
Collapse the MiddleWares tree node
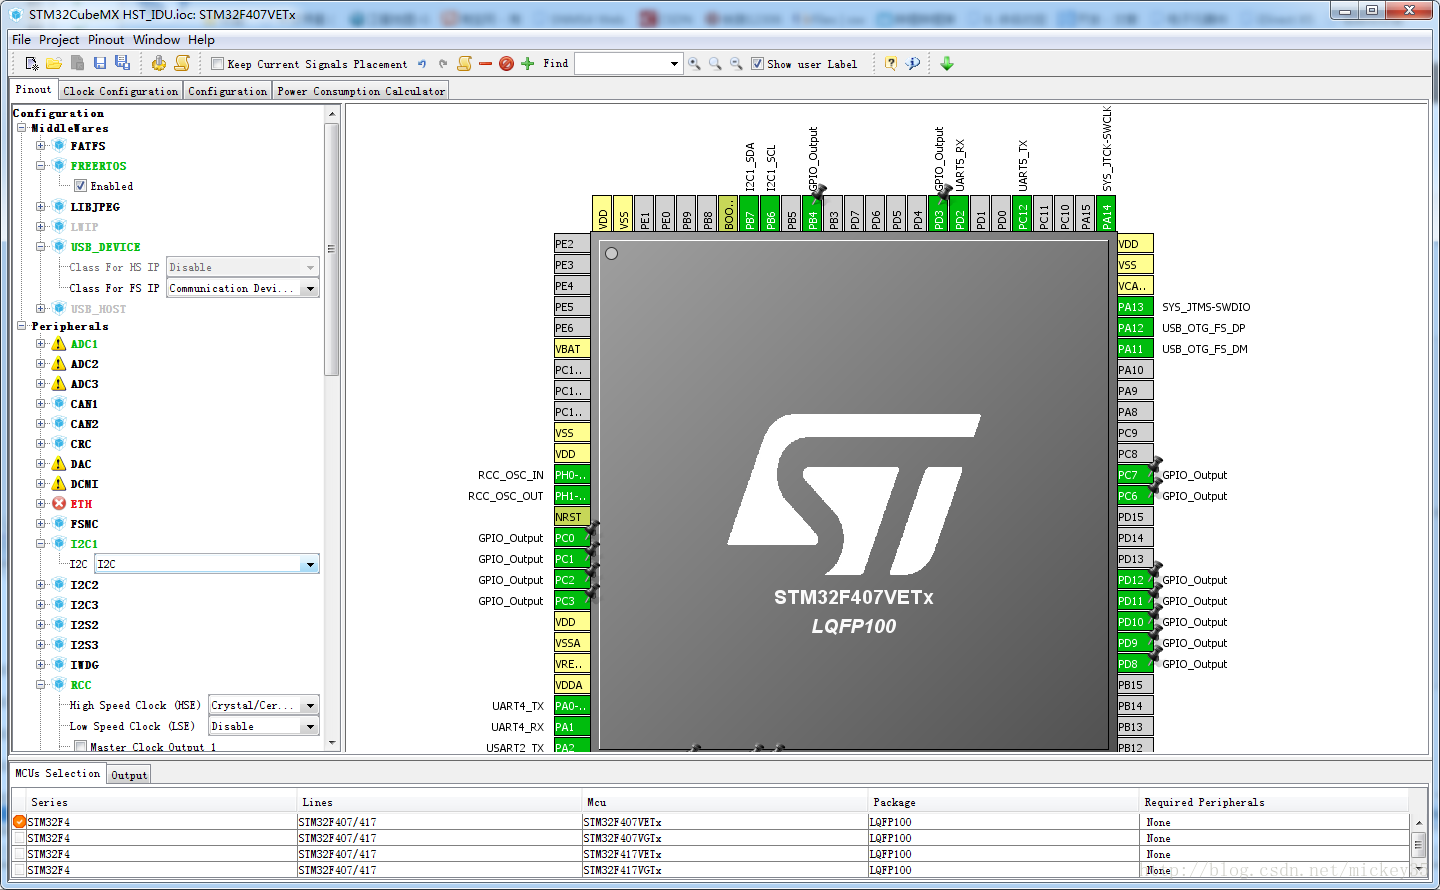pyautogui.click(x=22, y=128)
